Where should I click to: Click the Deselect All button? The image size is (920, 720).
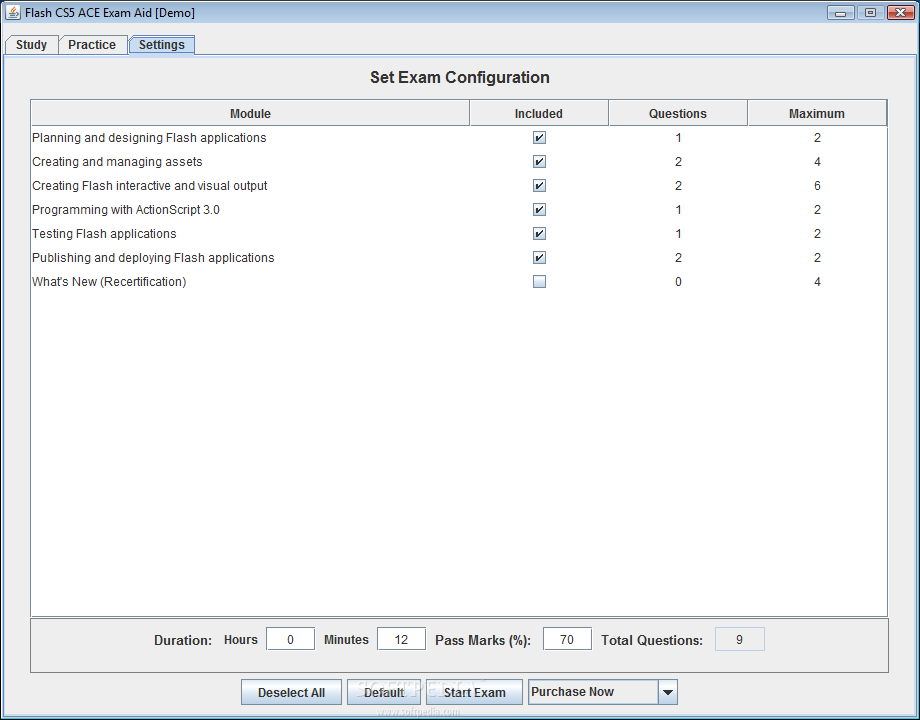point(292,692)
